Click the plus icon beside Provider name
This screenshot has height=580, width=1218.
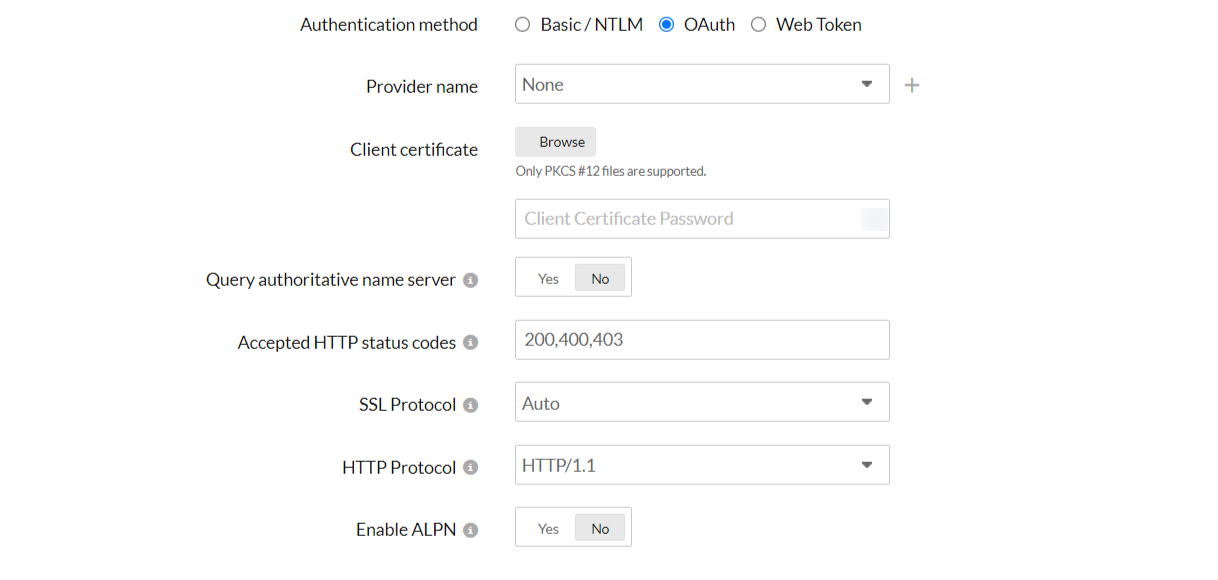click(911, 86)
